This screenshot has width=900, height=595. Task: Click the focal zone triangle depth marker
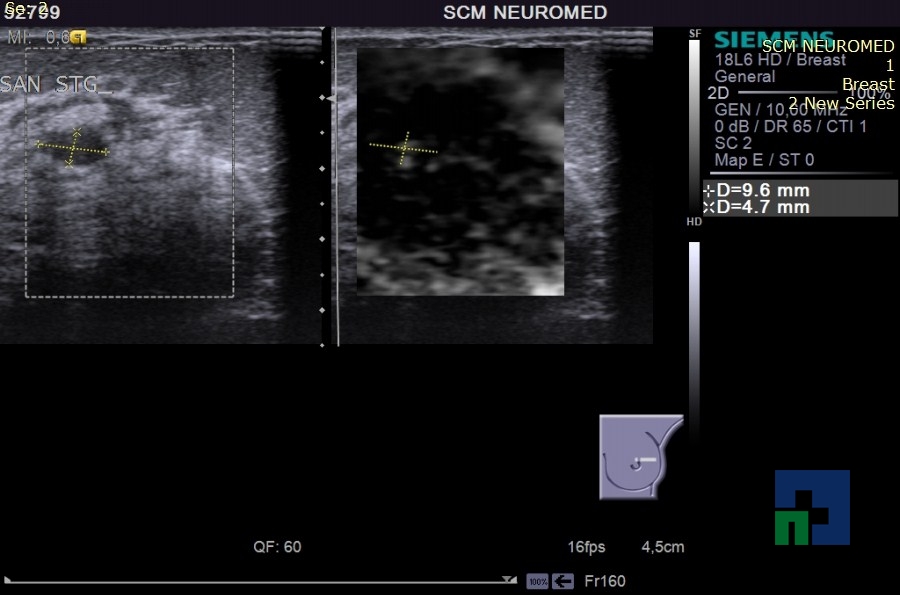pos(331,99)
